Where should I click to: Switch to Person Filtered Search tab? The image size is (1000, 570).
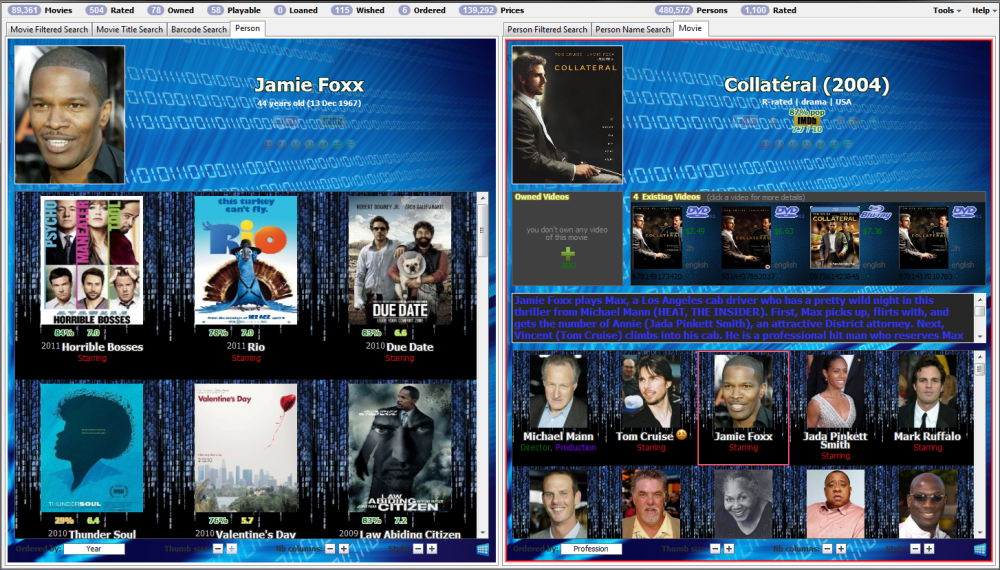click(547, 29)
